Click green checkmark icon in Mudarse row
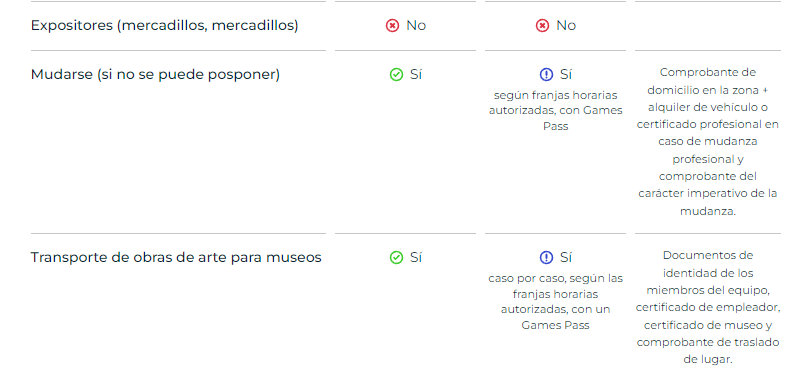 396,75
